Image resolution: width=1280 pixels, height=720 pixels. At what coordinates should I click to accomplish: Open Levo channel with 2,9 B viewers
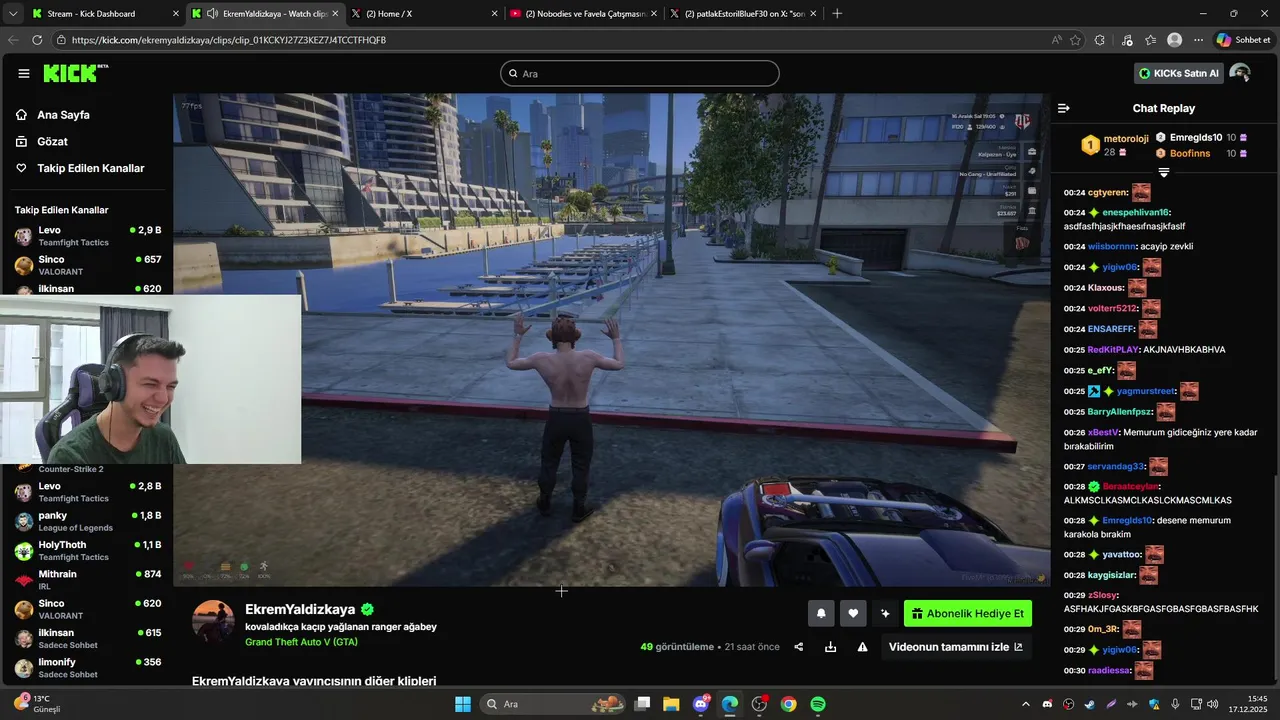[x=88, y=236]
